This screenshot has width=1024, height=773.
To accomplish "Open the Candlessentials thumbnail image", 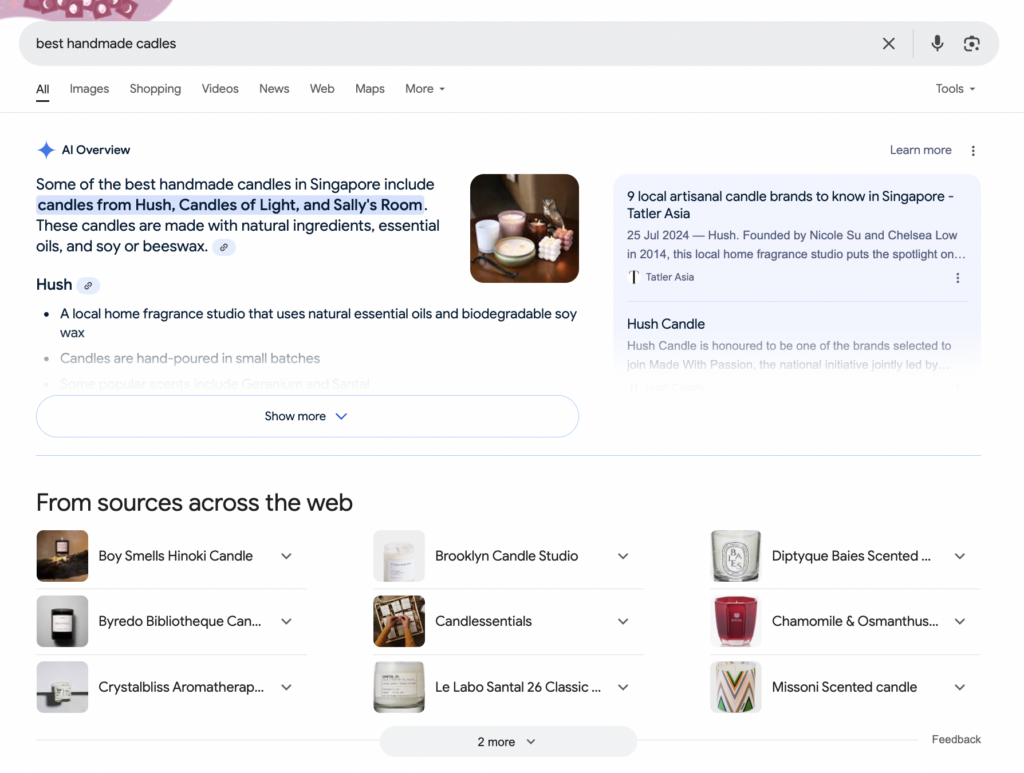I will 398,622.
